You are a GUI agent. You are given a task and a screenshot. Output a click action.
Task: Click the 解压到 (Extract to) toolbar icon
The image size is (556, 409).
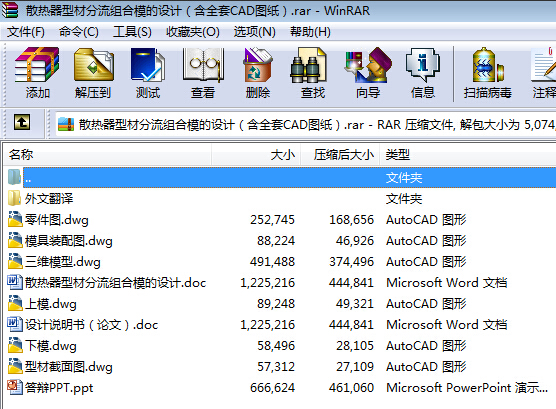pos(94,65)
